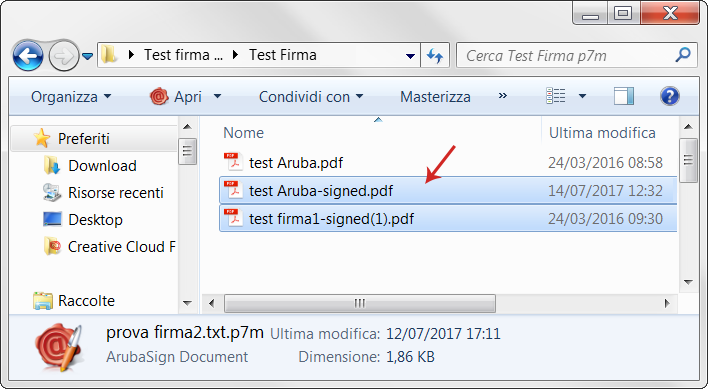Image resolution: width=708 pixels, height=389 pixels.
Task: Expand the Organizza dropdown menu
Action: pos(71,97)
